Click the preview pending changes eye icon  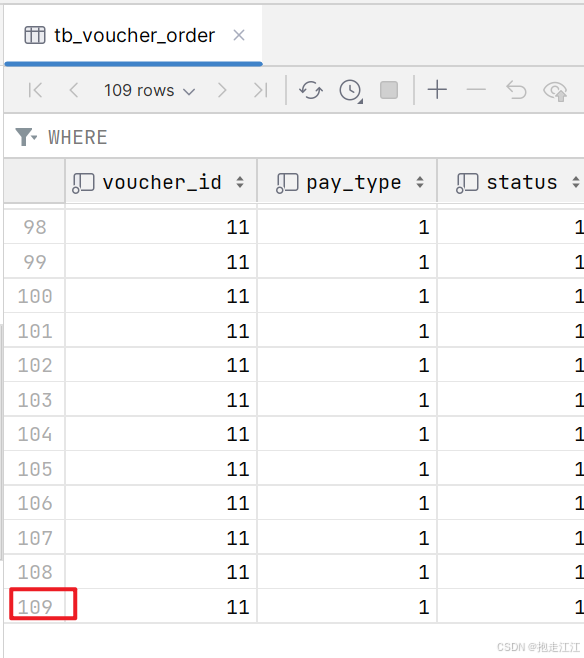(555, 91)
